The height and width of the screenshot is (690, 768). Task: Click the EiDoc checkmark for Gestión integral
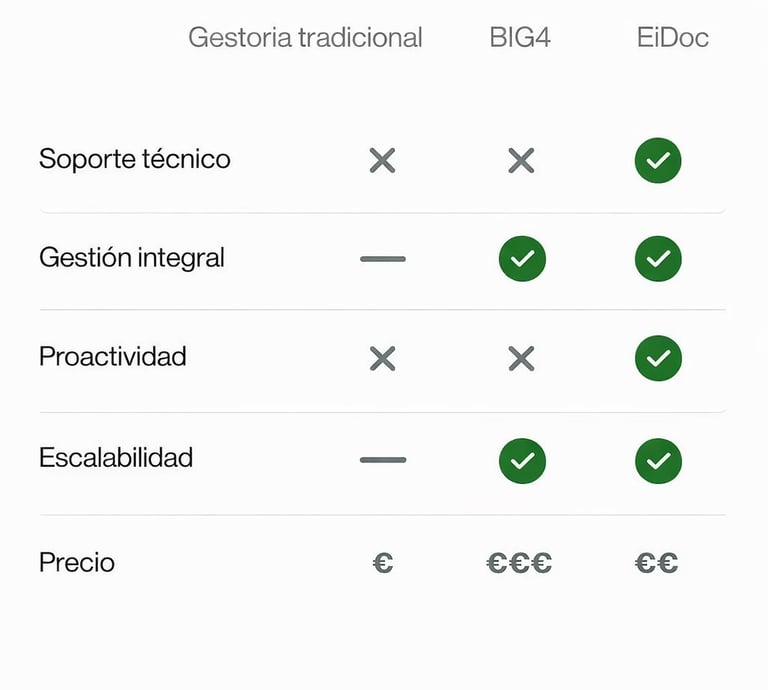tap(658, 259)
